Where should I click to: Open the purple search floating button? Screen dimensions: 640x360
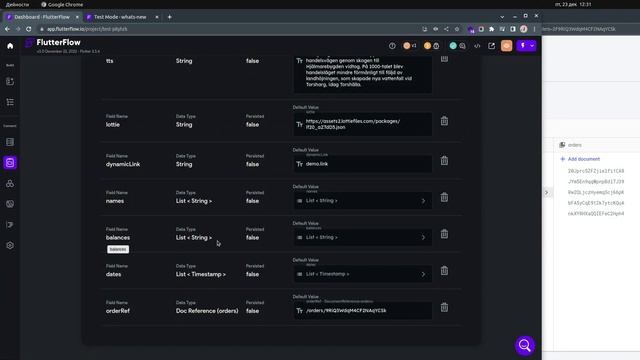pyautogui.click(x=524, y=346)
